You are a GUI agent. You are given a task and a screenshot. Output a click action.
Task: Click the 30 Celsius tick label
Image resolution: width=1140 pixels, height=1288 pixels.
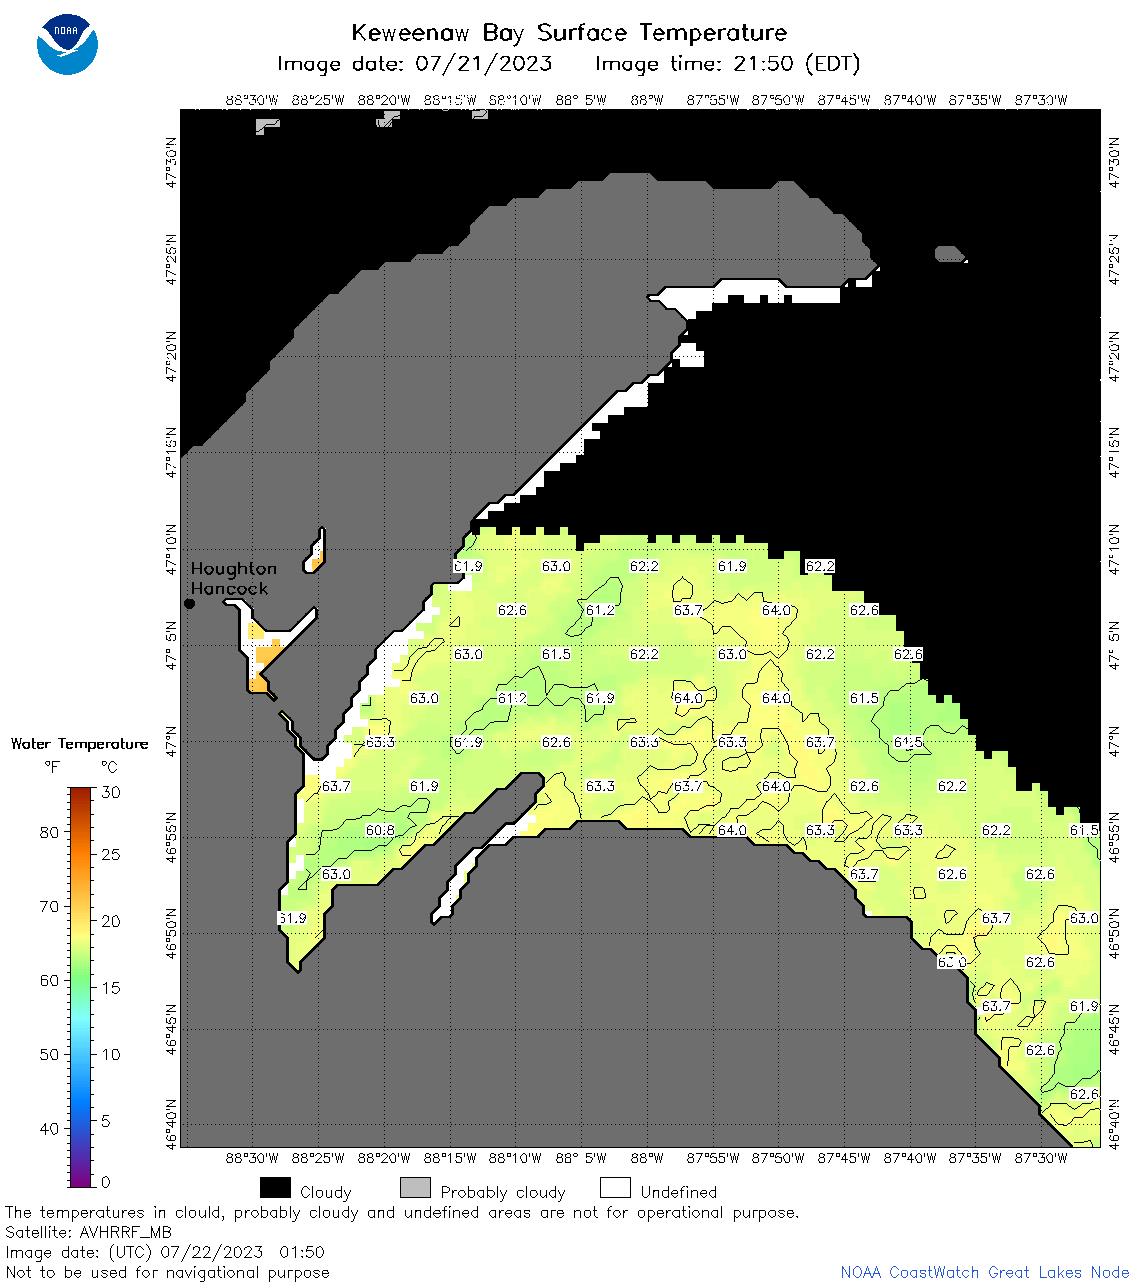click(111, 792)
